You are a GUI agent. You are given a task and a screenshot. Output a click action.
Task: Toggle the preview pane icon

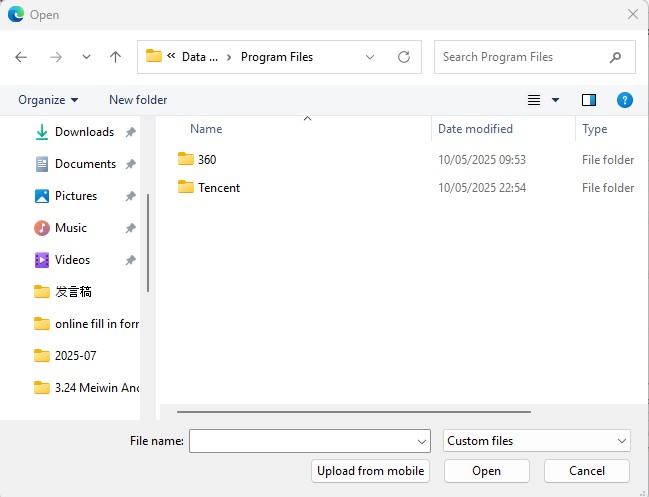pyautogui.click(x=589, y=100)
